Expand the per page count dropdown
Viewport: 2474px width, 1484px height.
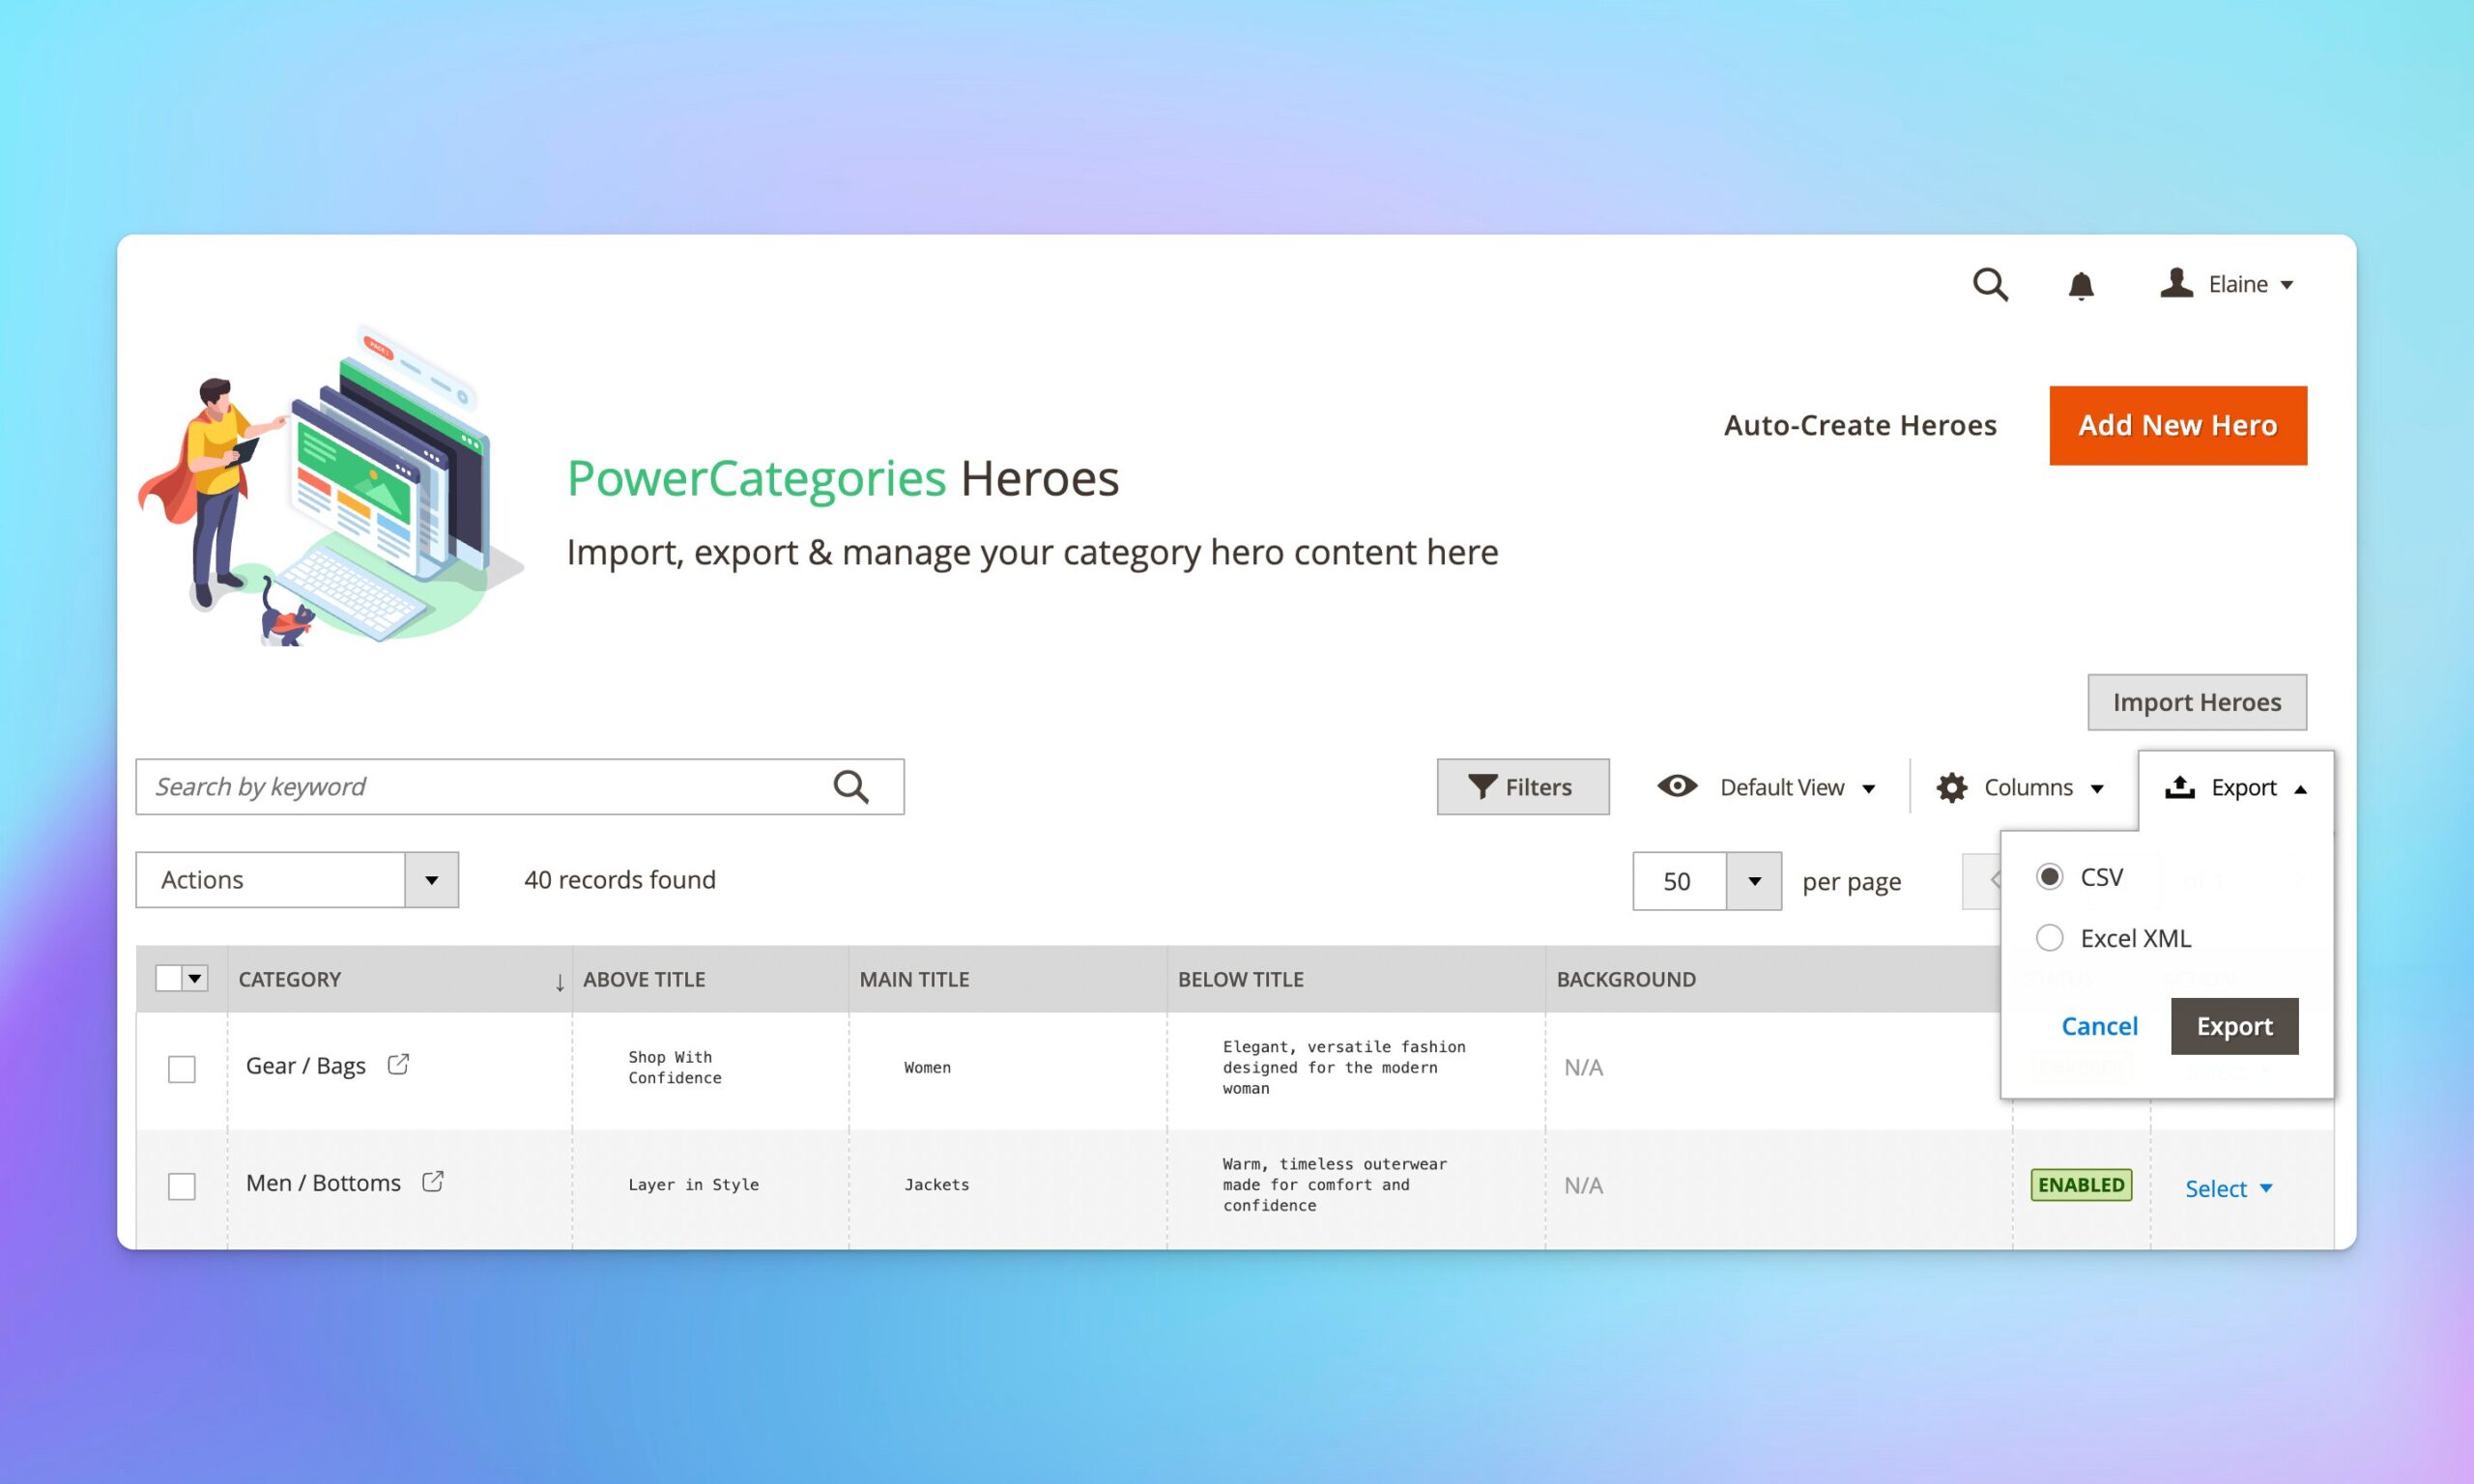tap(1753, 881)
